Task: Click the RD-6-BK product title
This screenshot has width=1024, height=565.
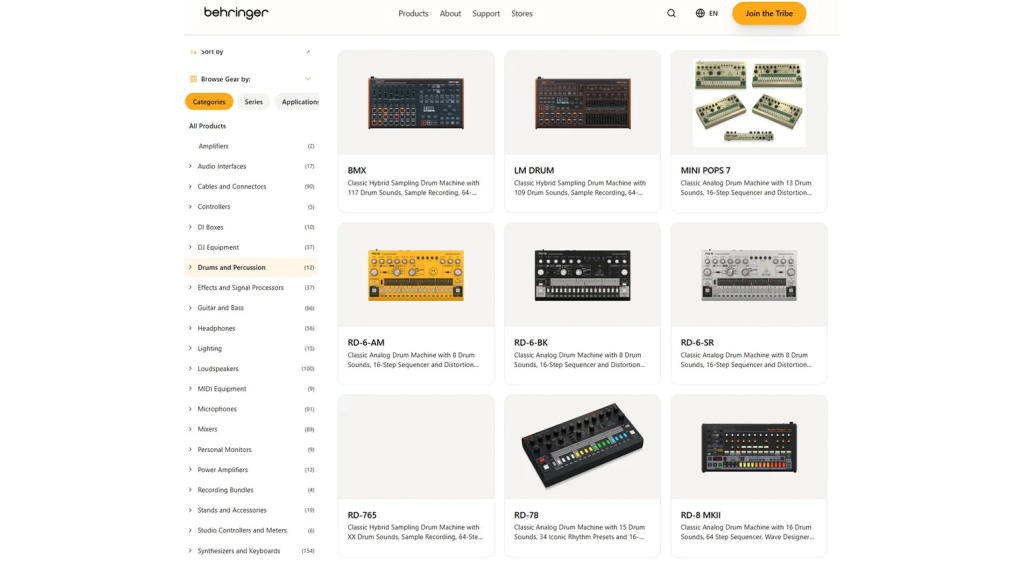Action: tap(531, 342)
